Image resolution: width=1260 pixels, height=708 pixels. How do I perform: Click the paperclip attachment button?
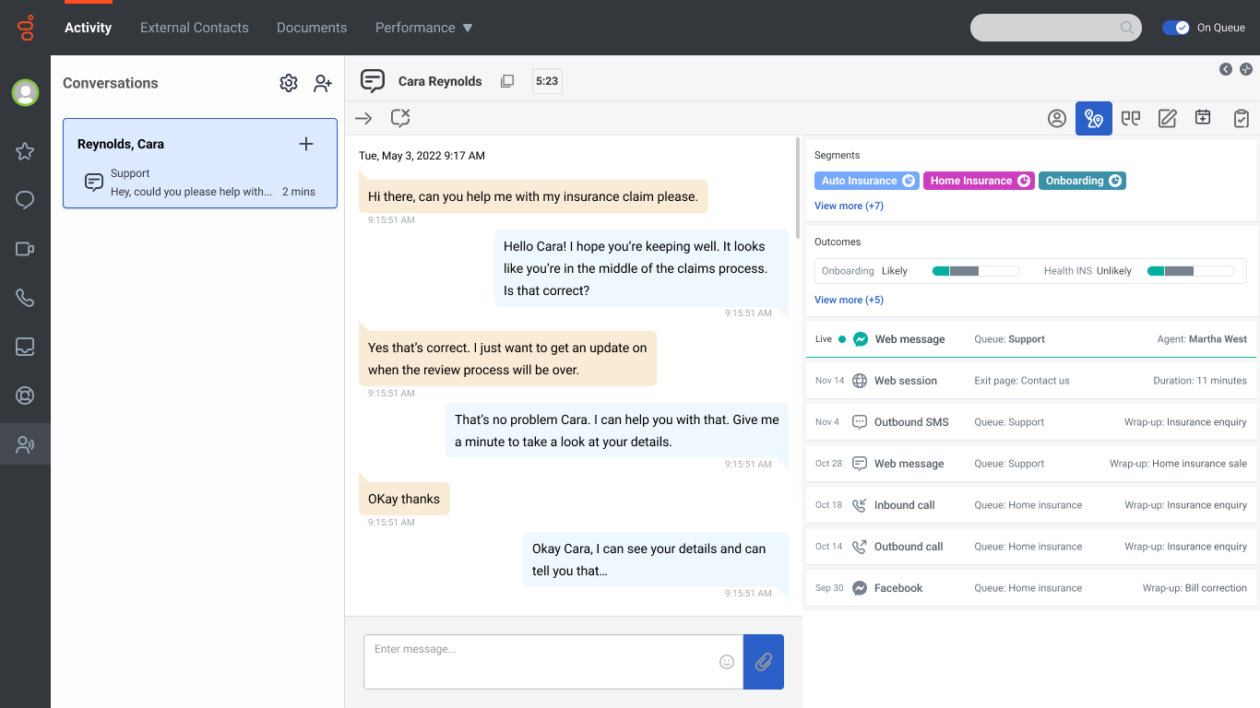763,662
